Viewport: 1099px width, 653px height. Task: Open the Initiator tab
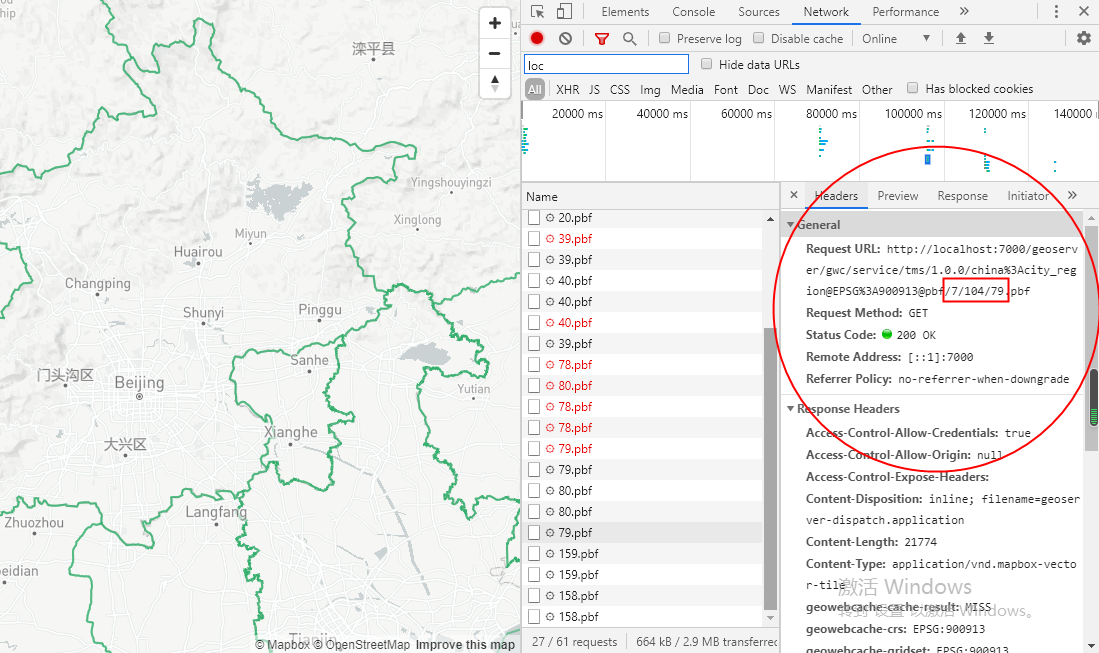(1028, 196)
